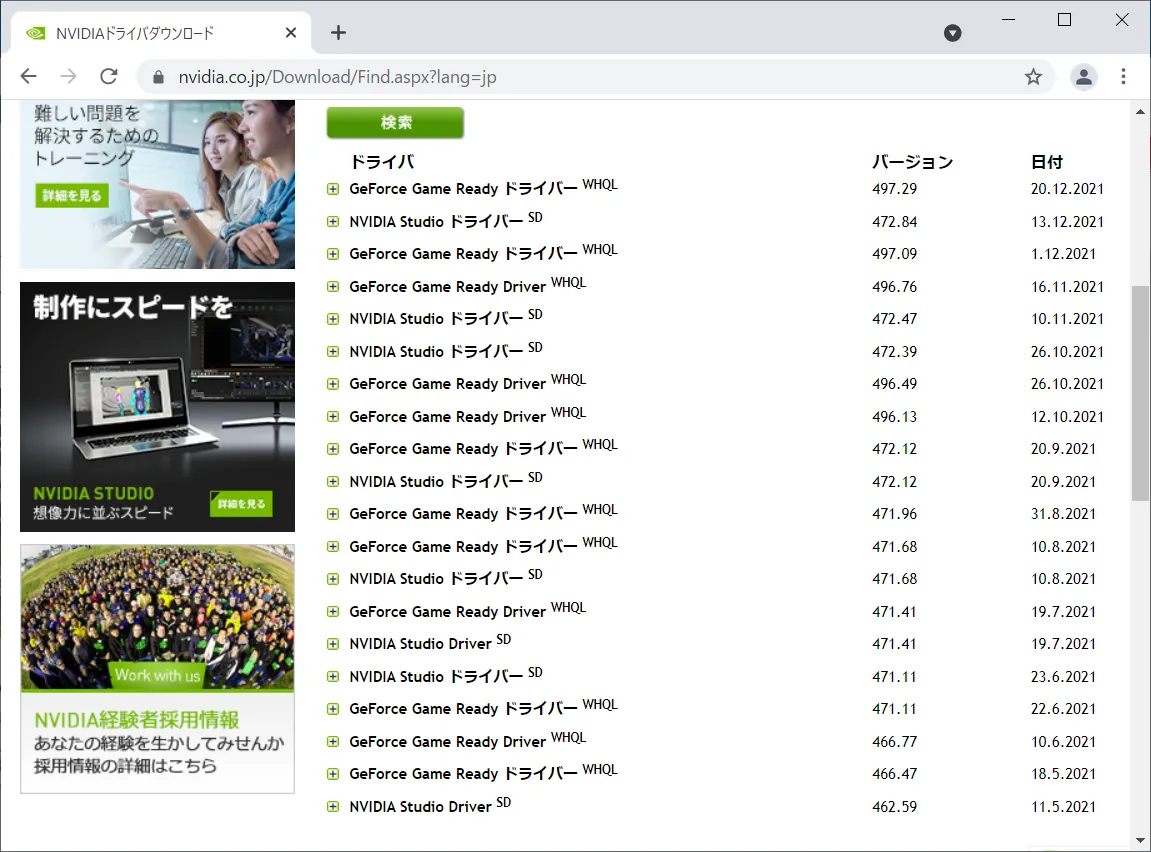Expand the 466.47 driver row

pyautogui.click(x=333, y=774)
